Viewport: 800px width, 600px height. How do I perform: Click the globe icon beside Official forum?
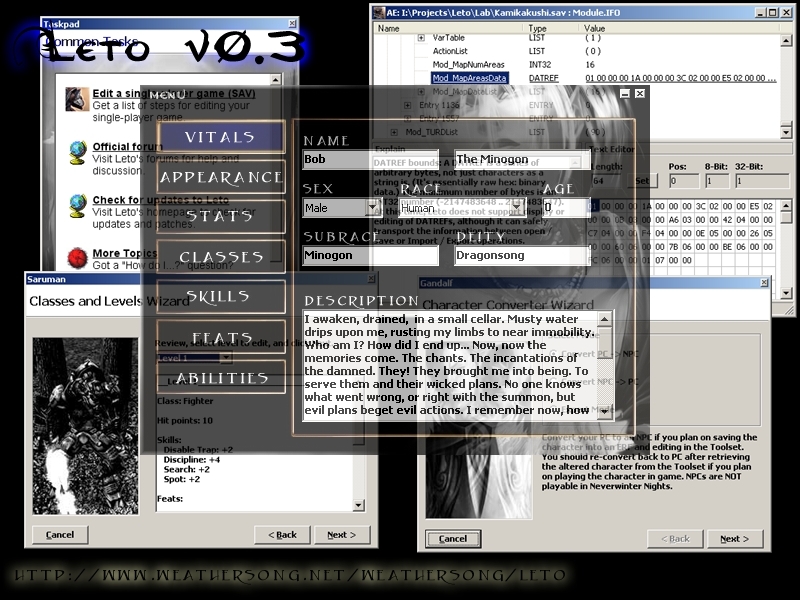tap(77, 152)
